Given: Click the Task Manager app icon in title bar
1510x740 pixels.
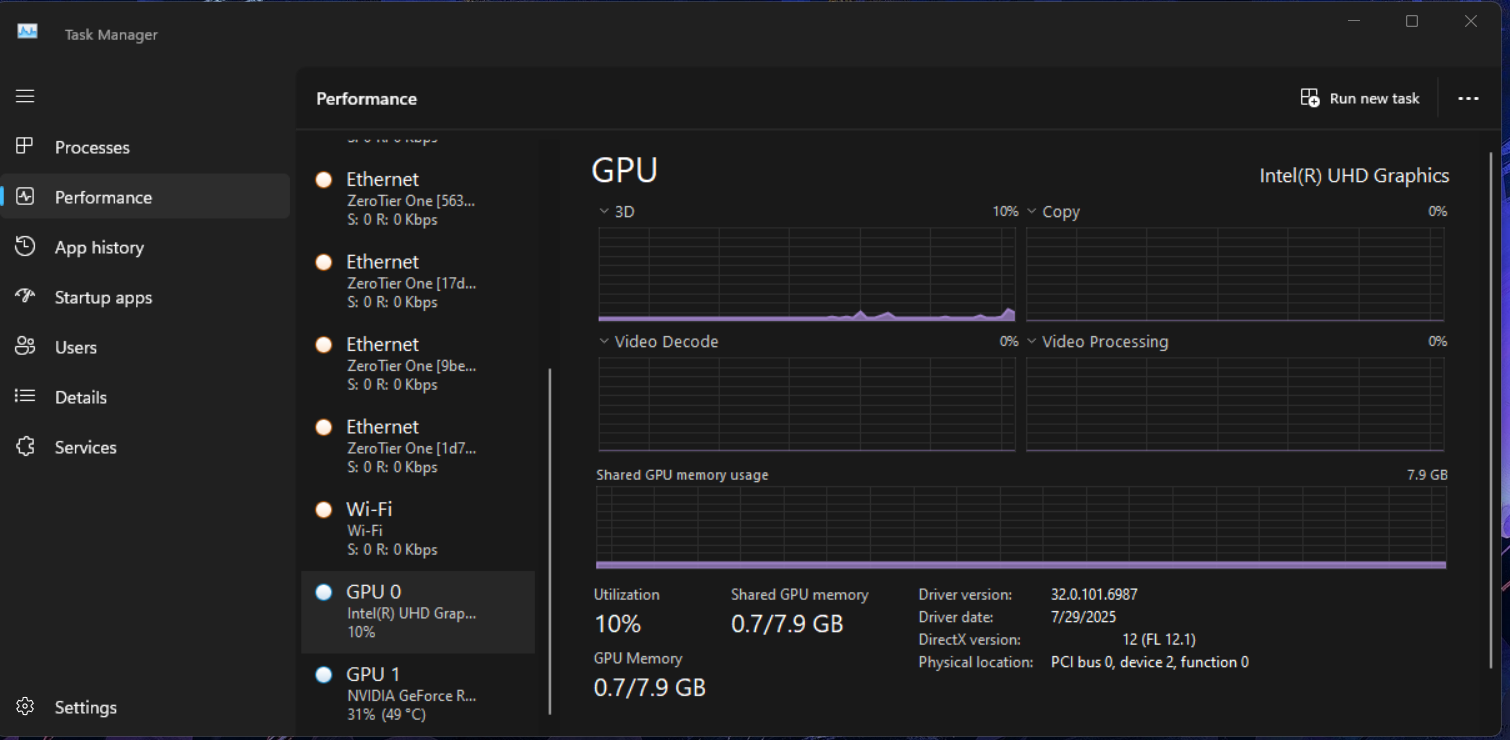Looking at the screenshot, I should [x=28, y=33].
